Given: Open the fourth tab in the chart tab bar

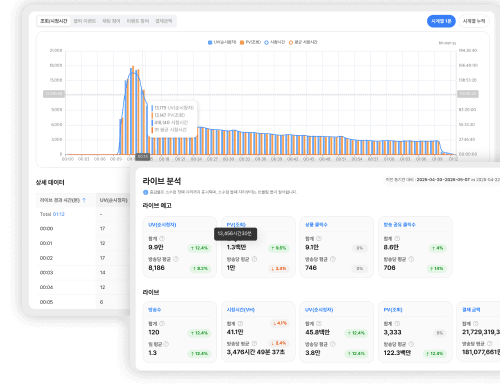Looking at the screenshot, I should click(x=138, y=21).
